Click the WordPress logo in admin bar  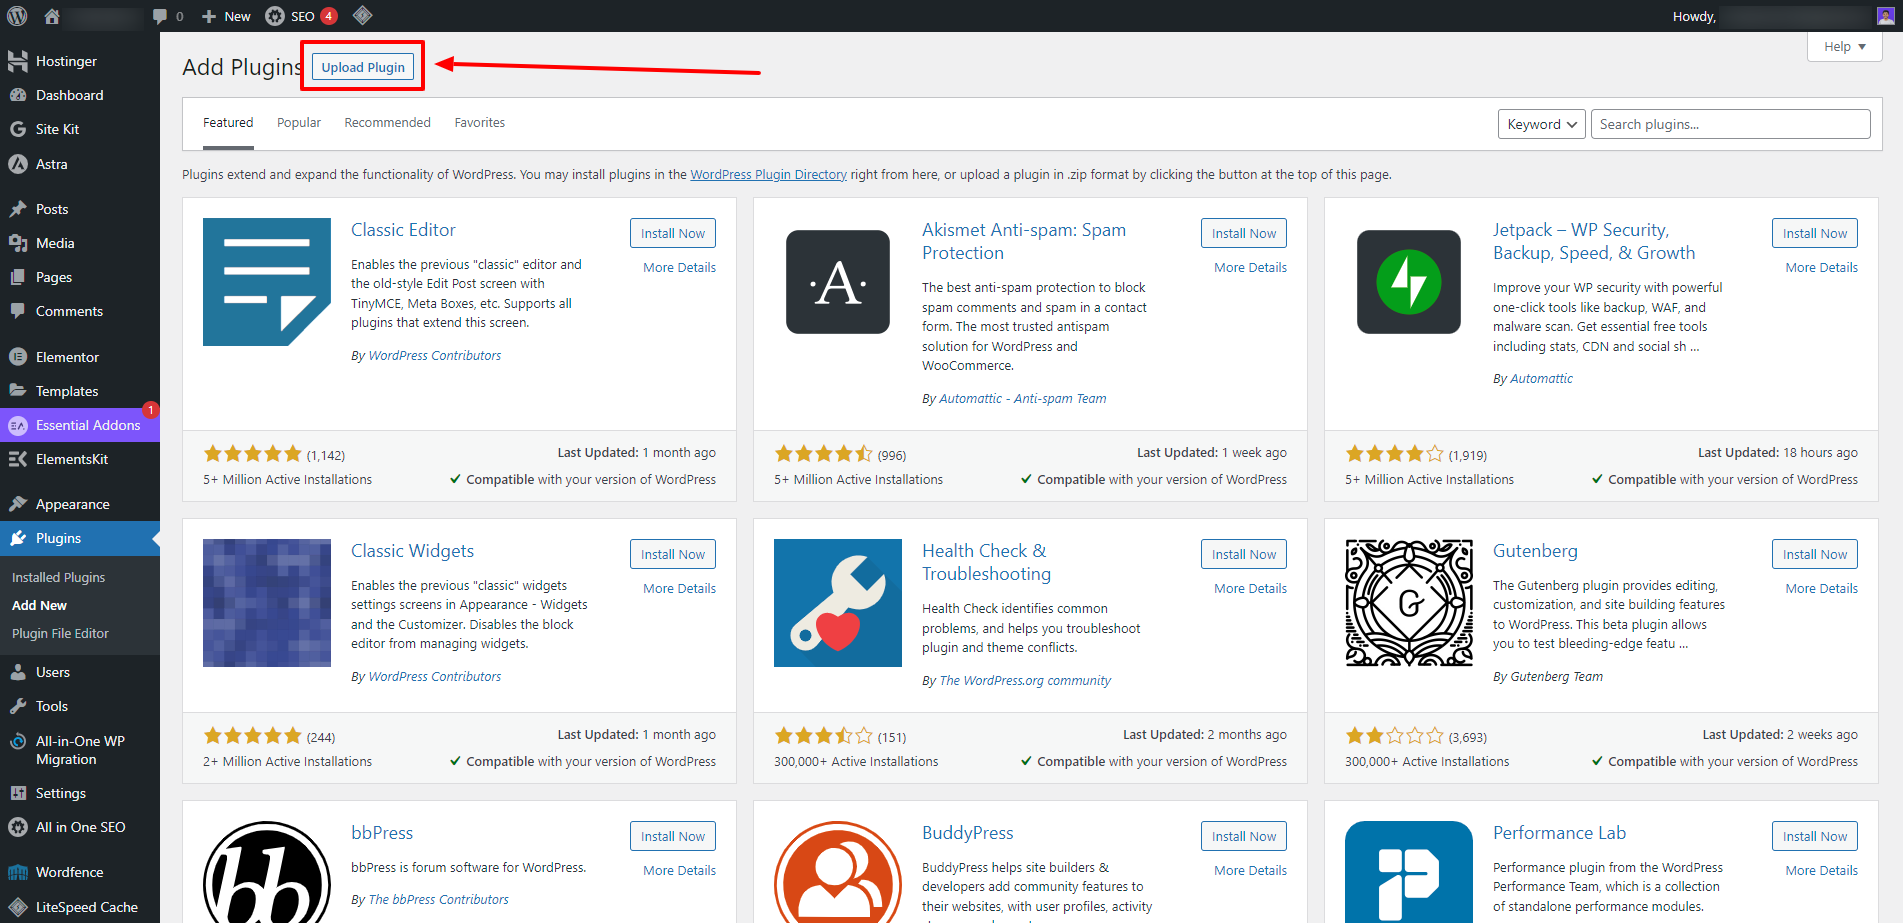tap(17, 16)
